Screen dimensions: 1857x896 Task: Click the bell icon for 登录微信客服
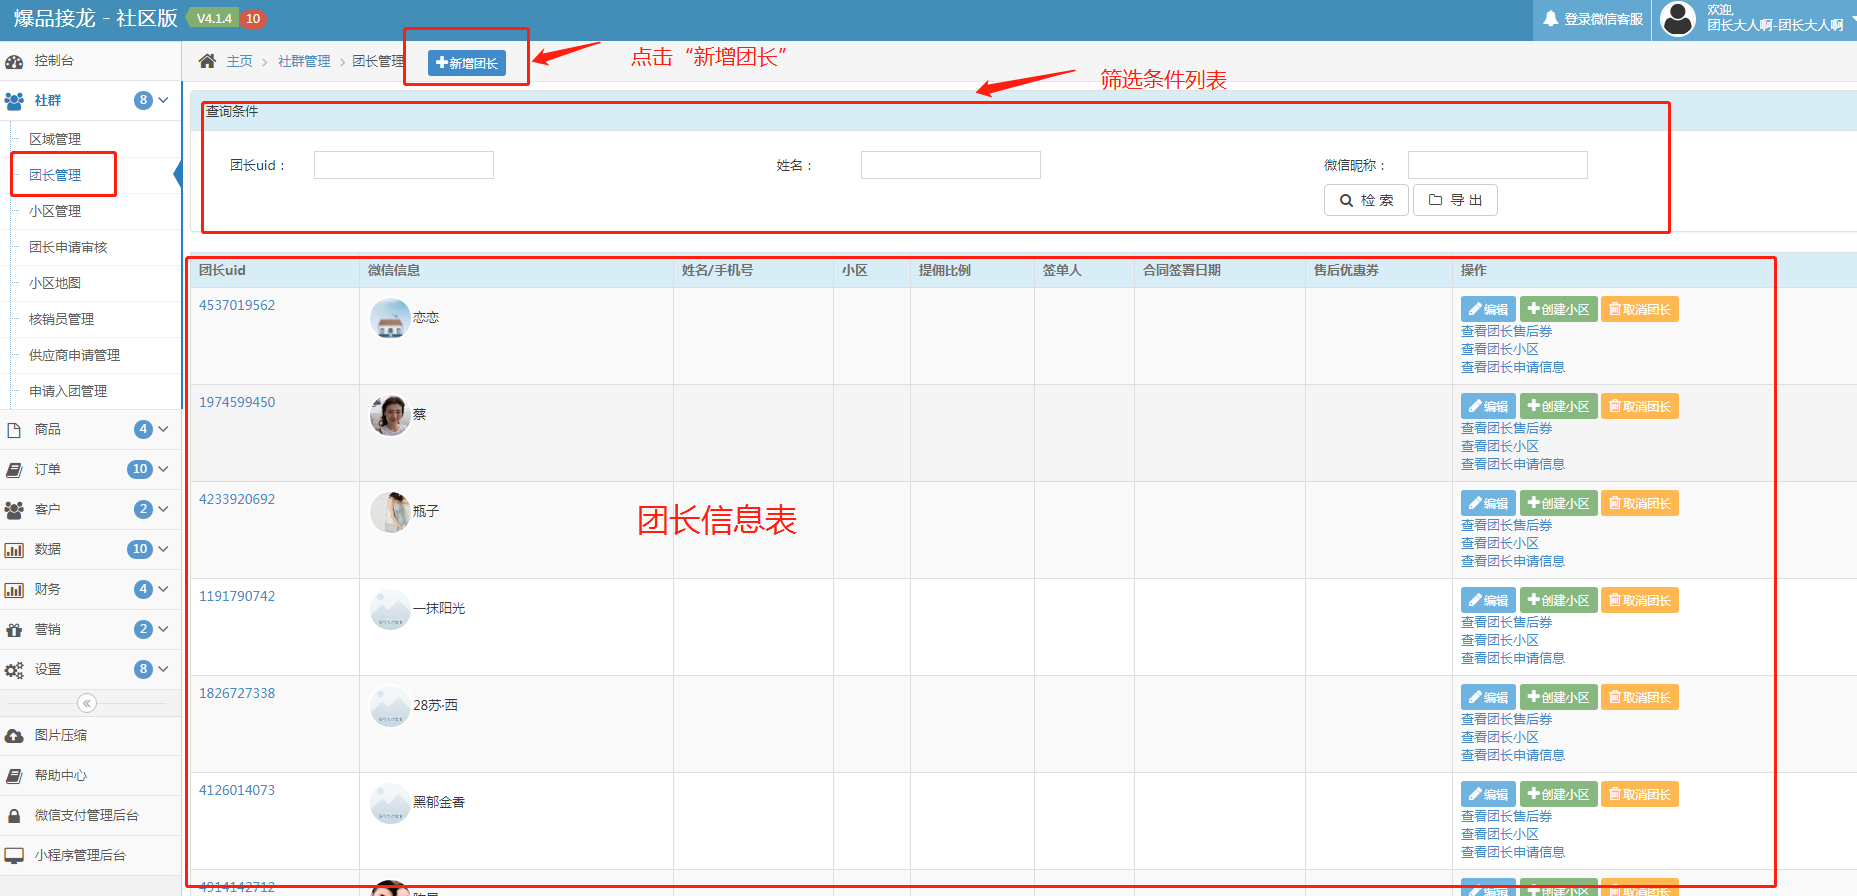pyautogui.click(x=1551, y=19)
